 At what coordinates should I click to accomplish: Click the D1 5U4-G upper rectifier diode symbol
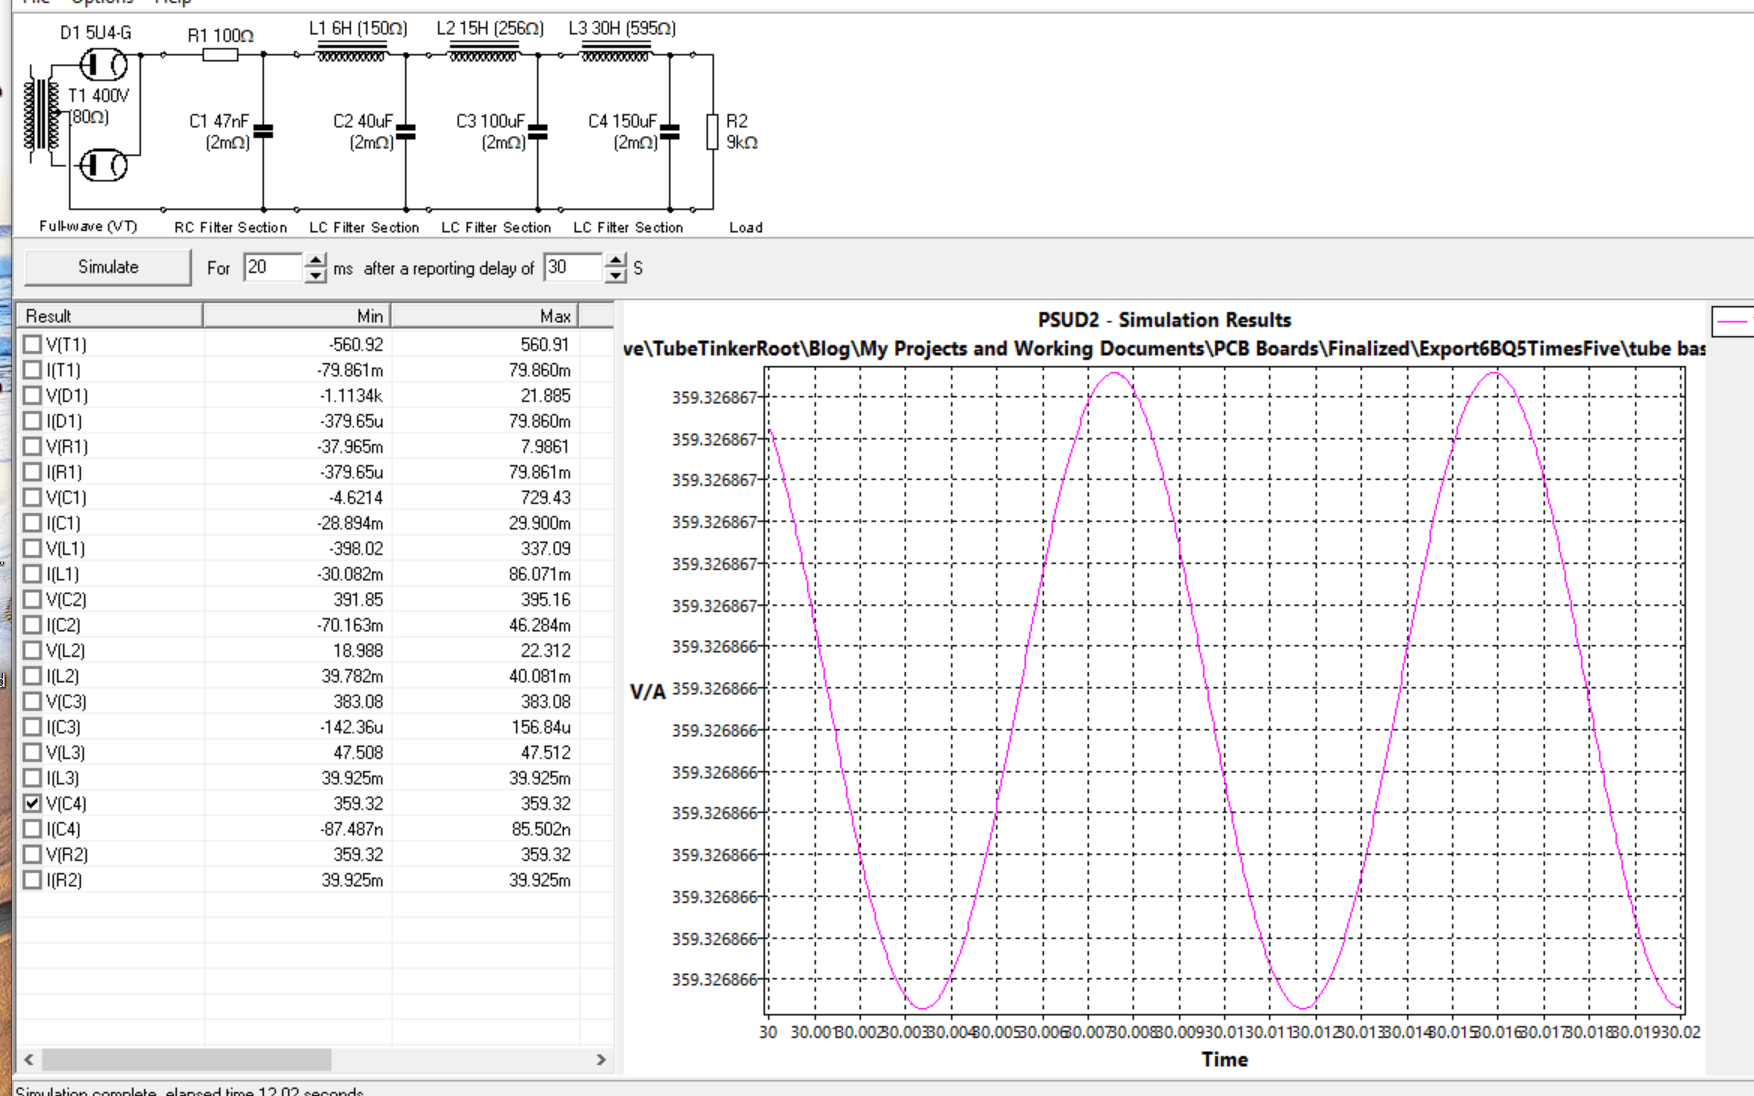[103, 65]
